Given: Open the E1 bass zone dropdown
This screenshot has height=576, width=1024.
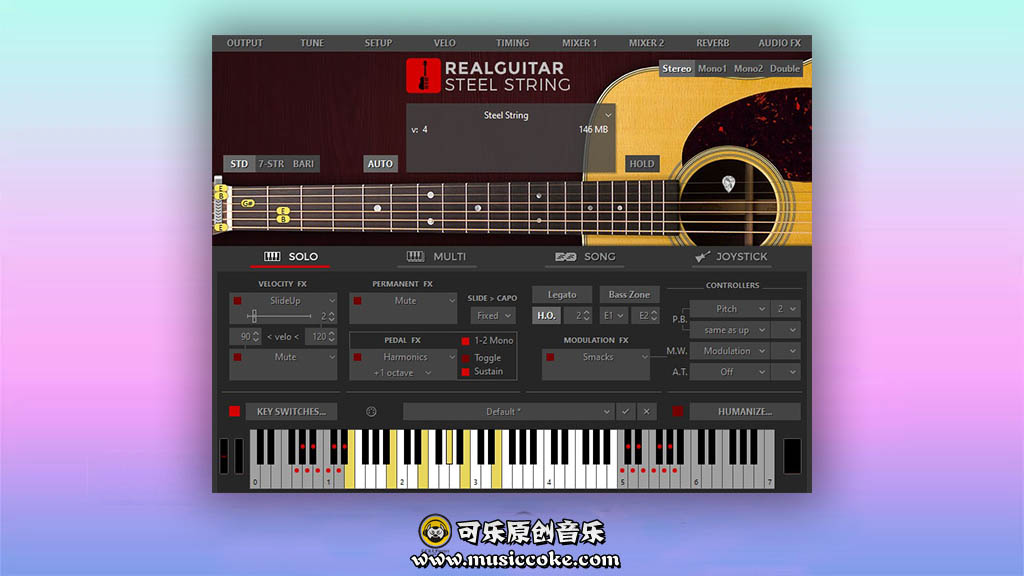Looking at the screenshot, I should [613, 315].
